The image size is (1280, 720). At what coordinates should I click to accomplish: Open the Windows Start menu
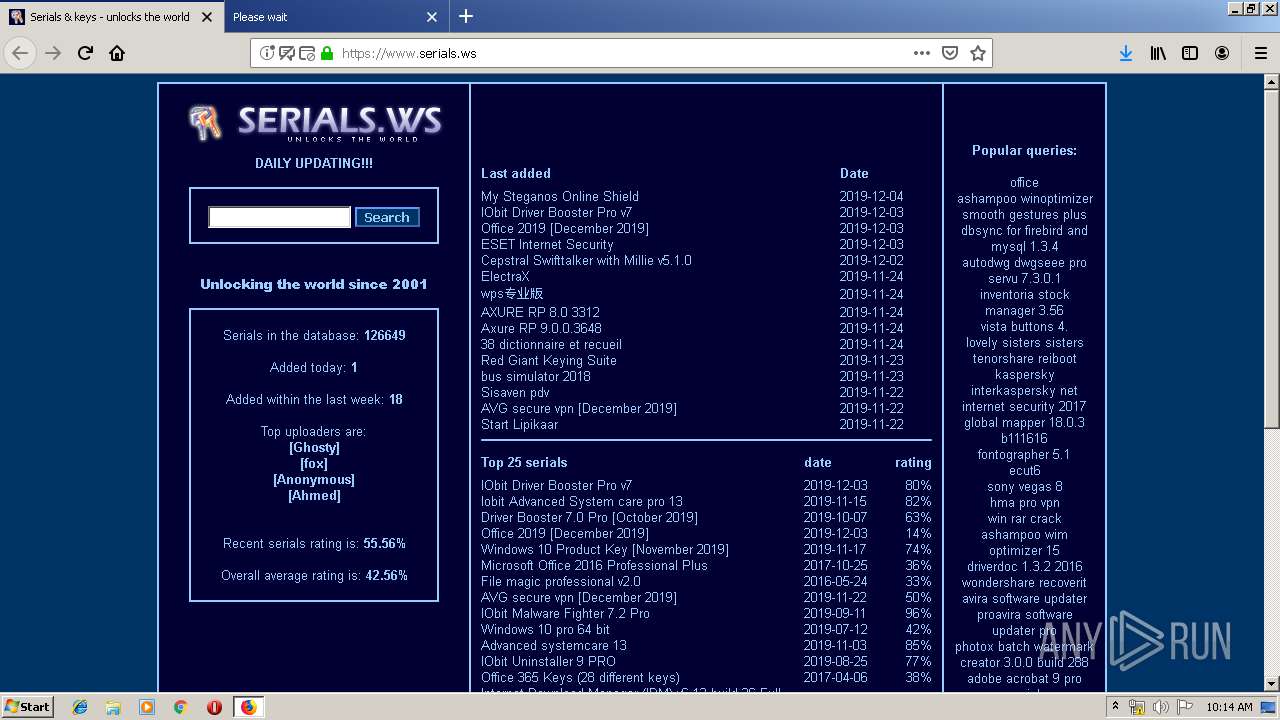[x=27, y=706]
